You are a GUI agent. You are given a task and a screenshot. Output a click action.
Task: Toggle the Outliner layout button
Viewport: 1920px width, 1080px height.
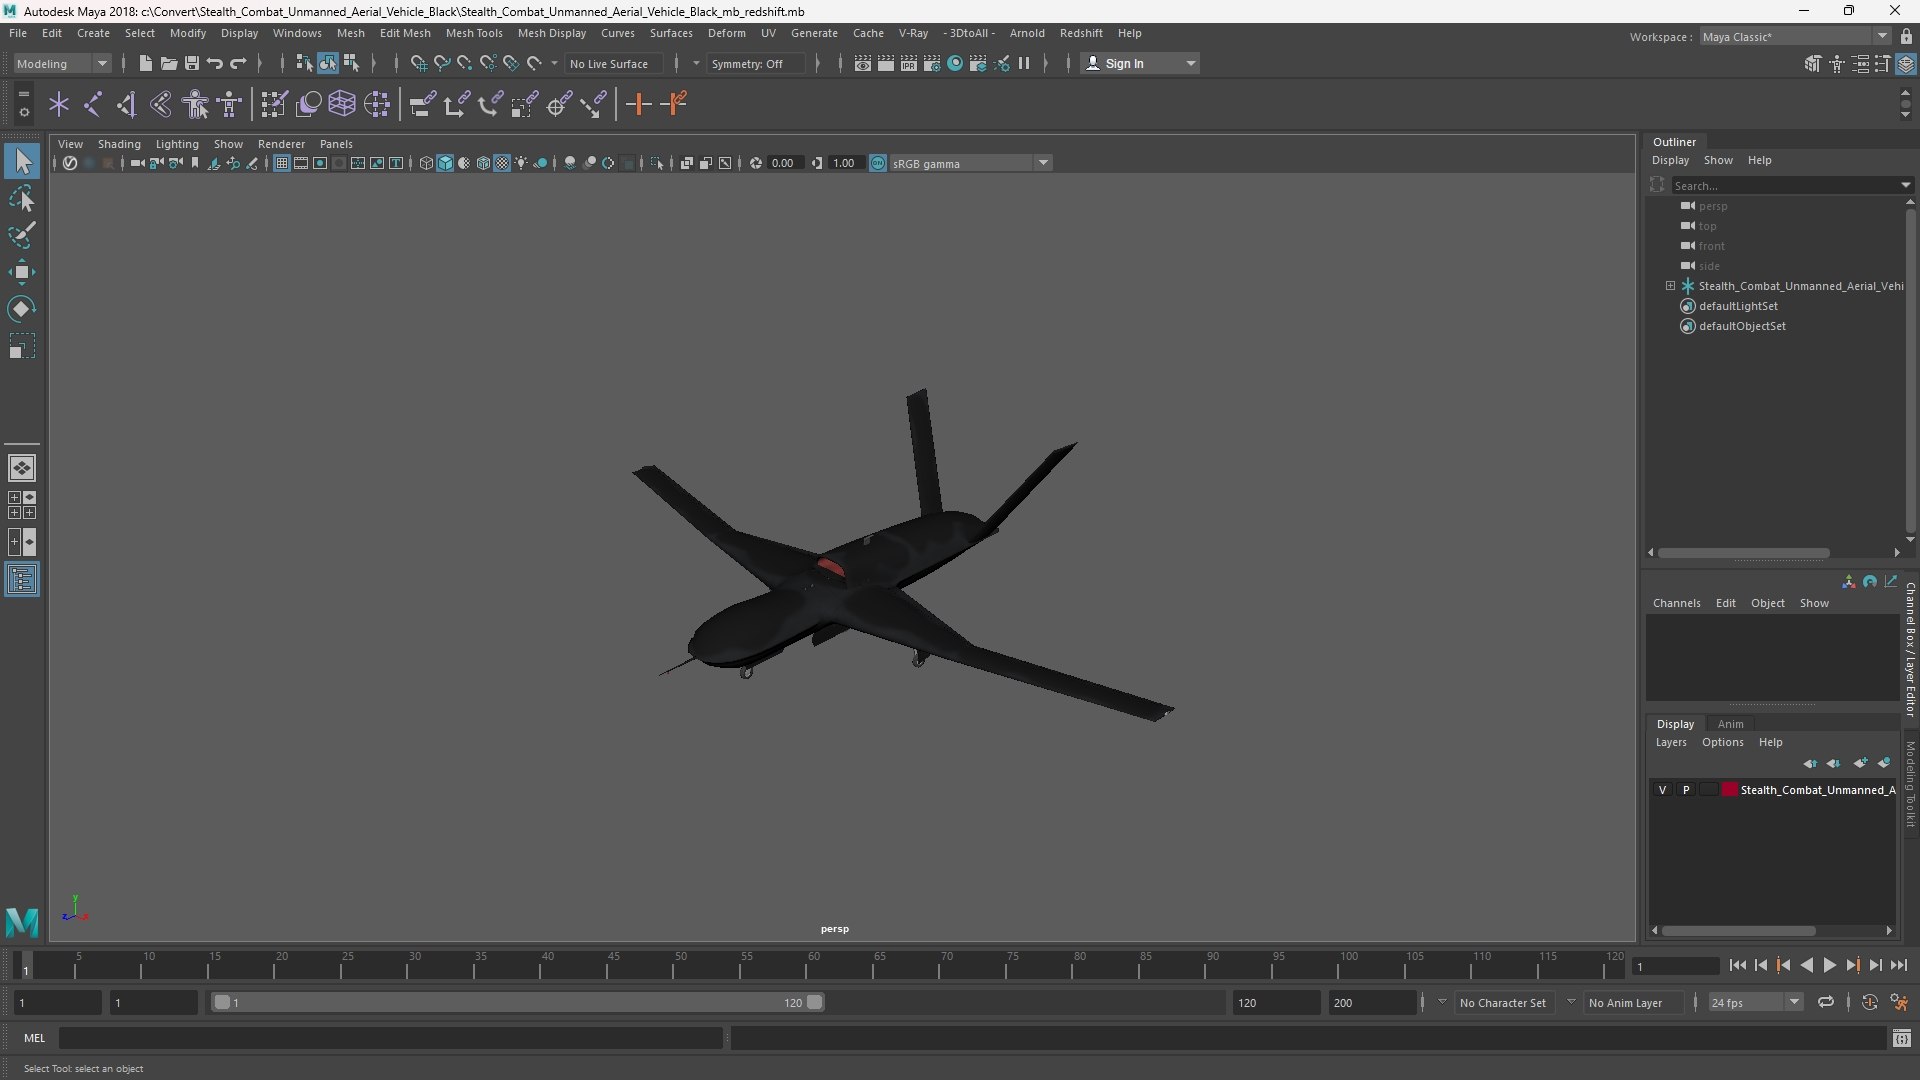22,580
